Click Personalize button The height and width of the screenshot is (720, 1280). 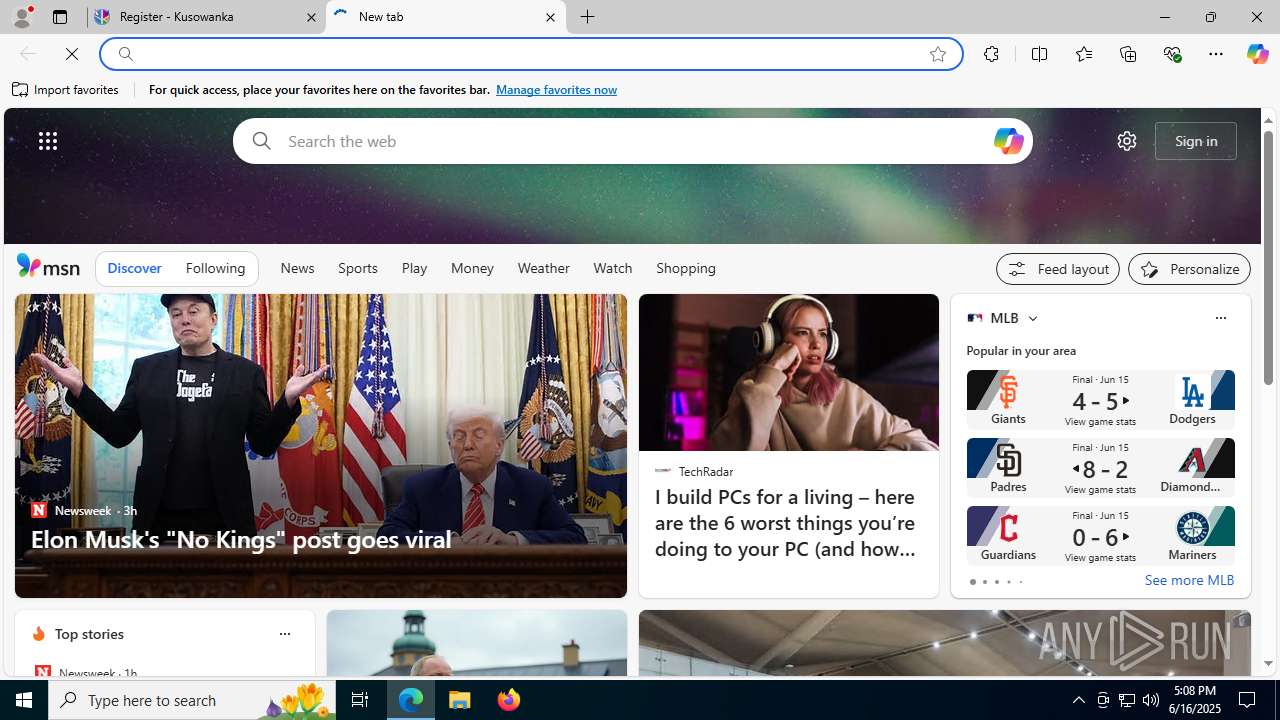(x=1189, y=269)
